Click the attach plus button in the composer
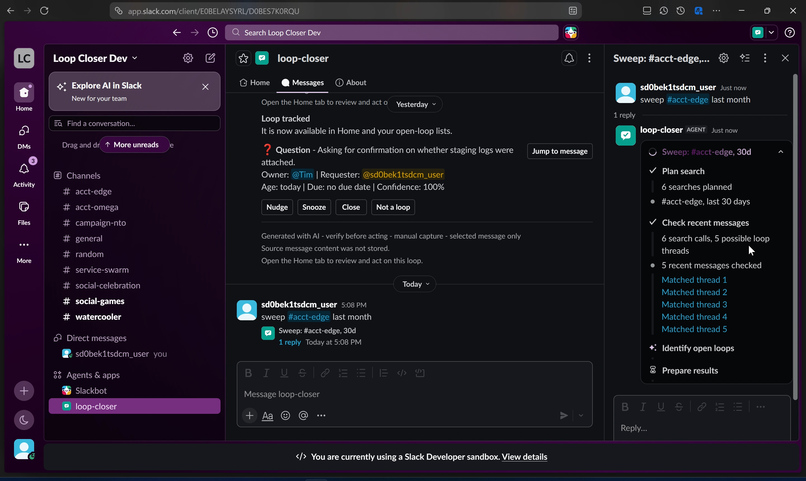 point(249,415)
